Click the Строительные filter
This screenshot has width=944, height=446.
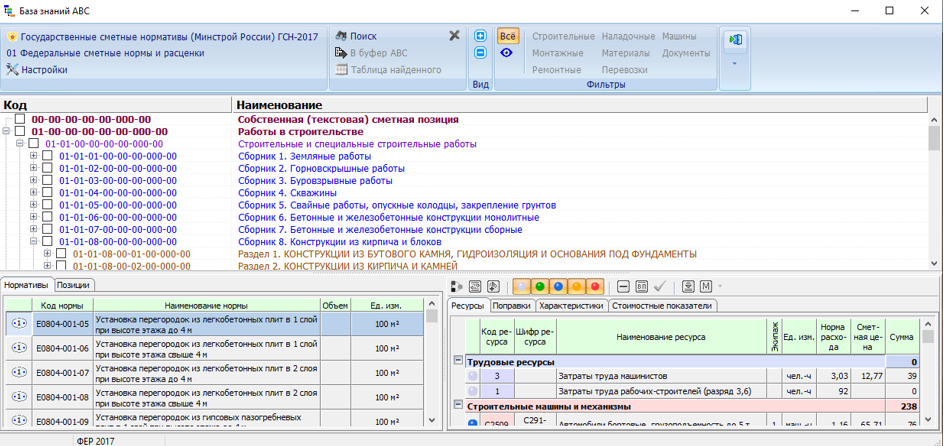[564, 36]
